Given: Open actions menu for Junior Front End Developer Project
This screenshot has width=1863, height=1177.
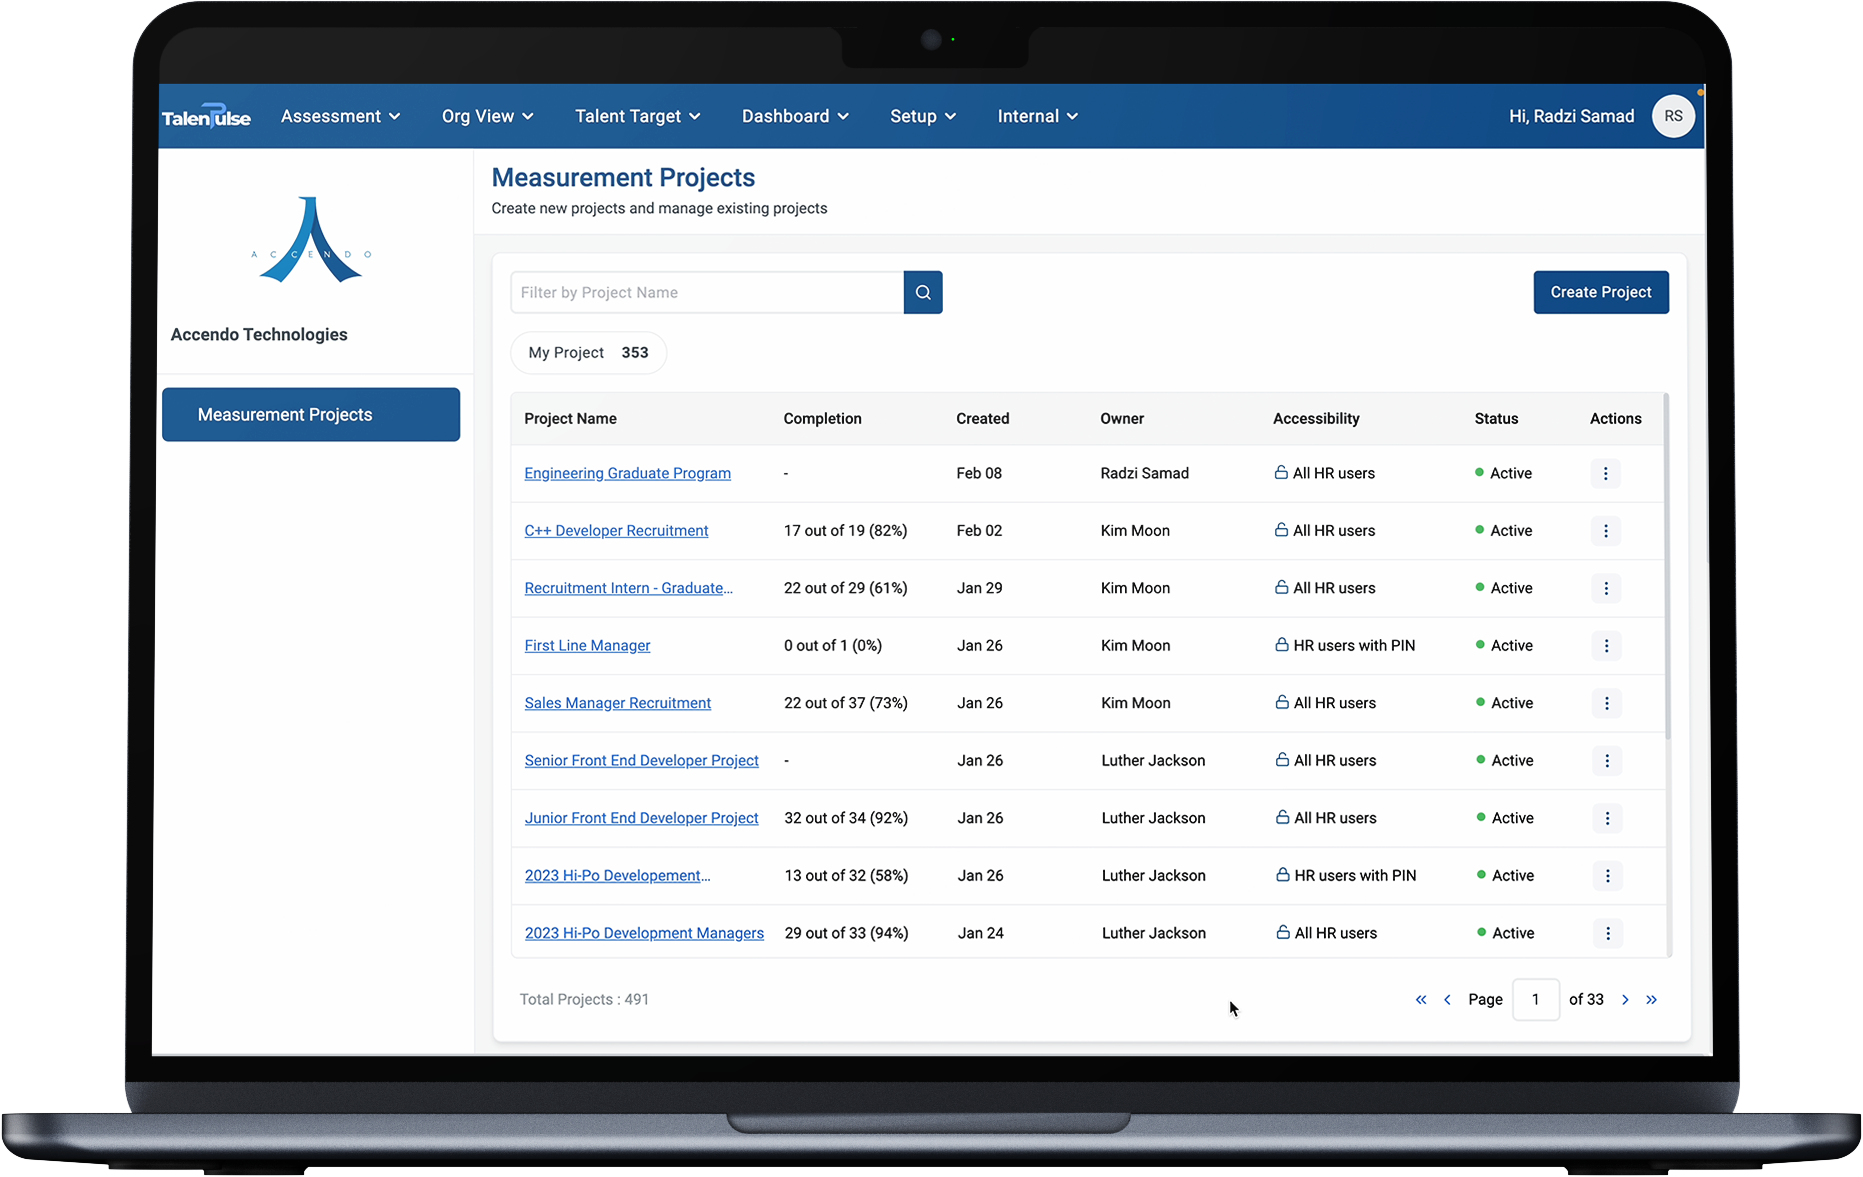Looking at the screenshot, I should [x=1607, y=818].
